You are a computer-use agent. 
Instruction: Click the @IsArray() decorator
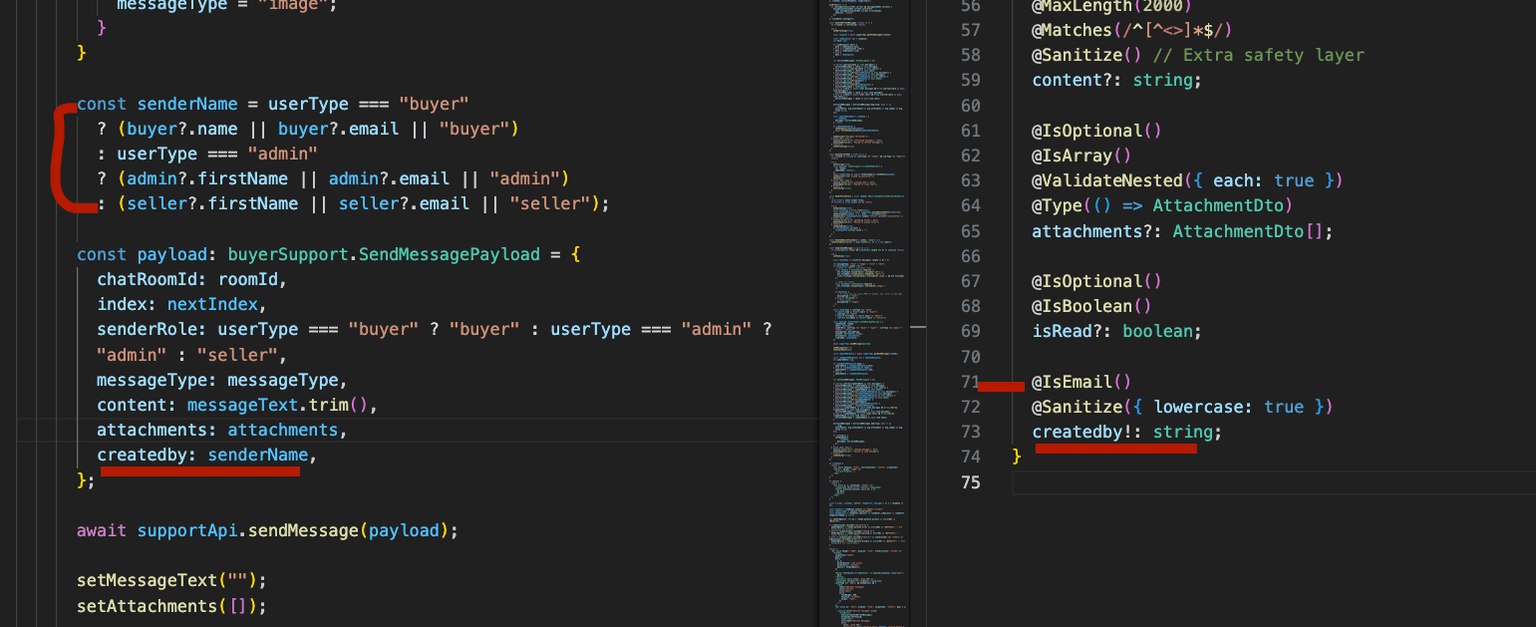(x=1081, y=155)
